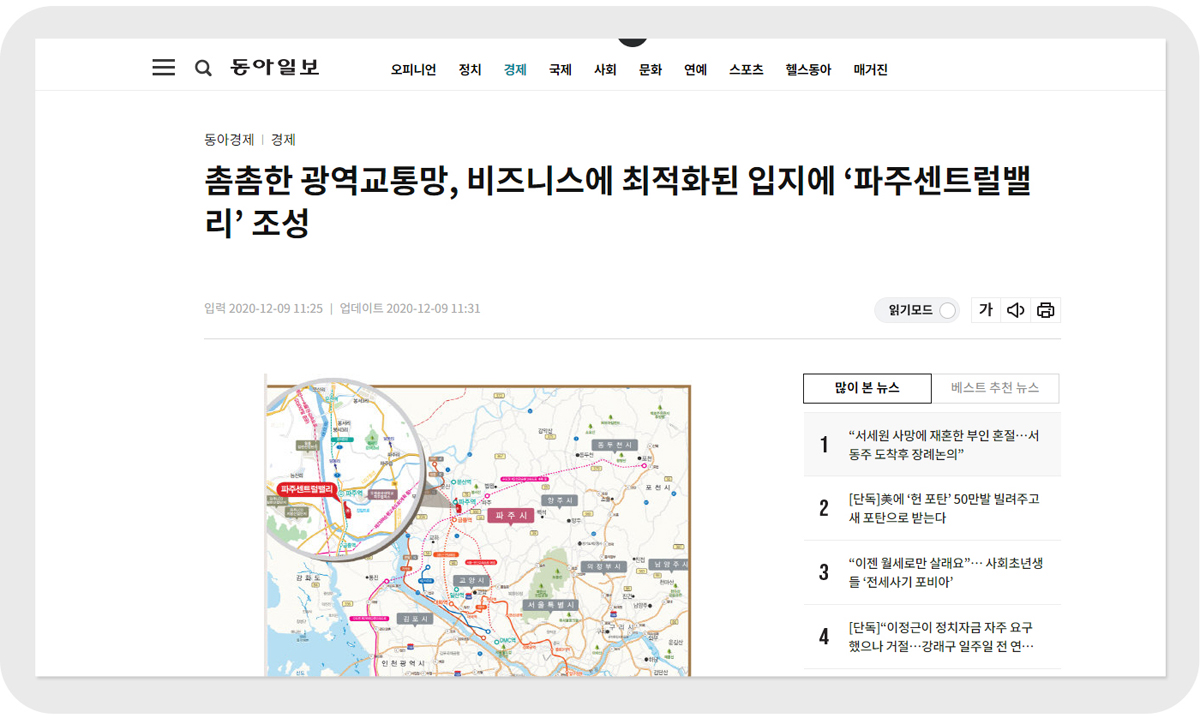Open the 사회 section

(605, 70)
